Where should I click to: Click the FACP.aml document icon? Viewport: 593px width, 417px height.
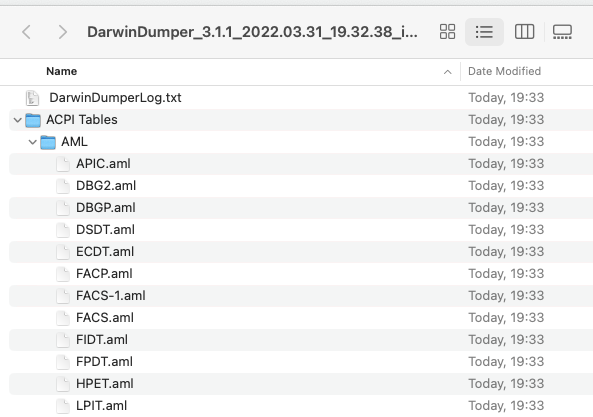point(63,274)
